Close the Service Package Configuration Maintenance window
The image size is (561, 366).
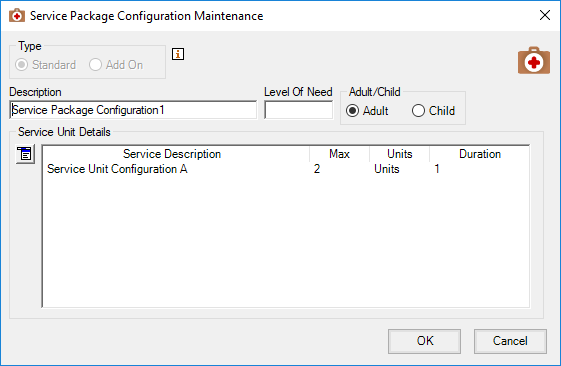click(545, 15)
